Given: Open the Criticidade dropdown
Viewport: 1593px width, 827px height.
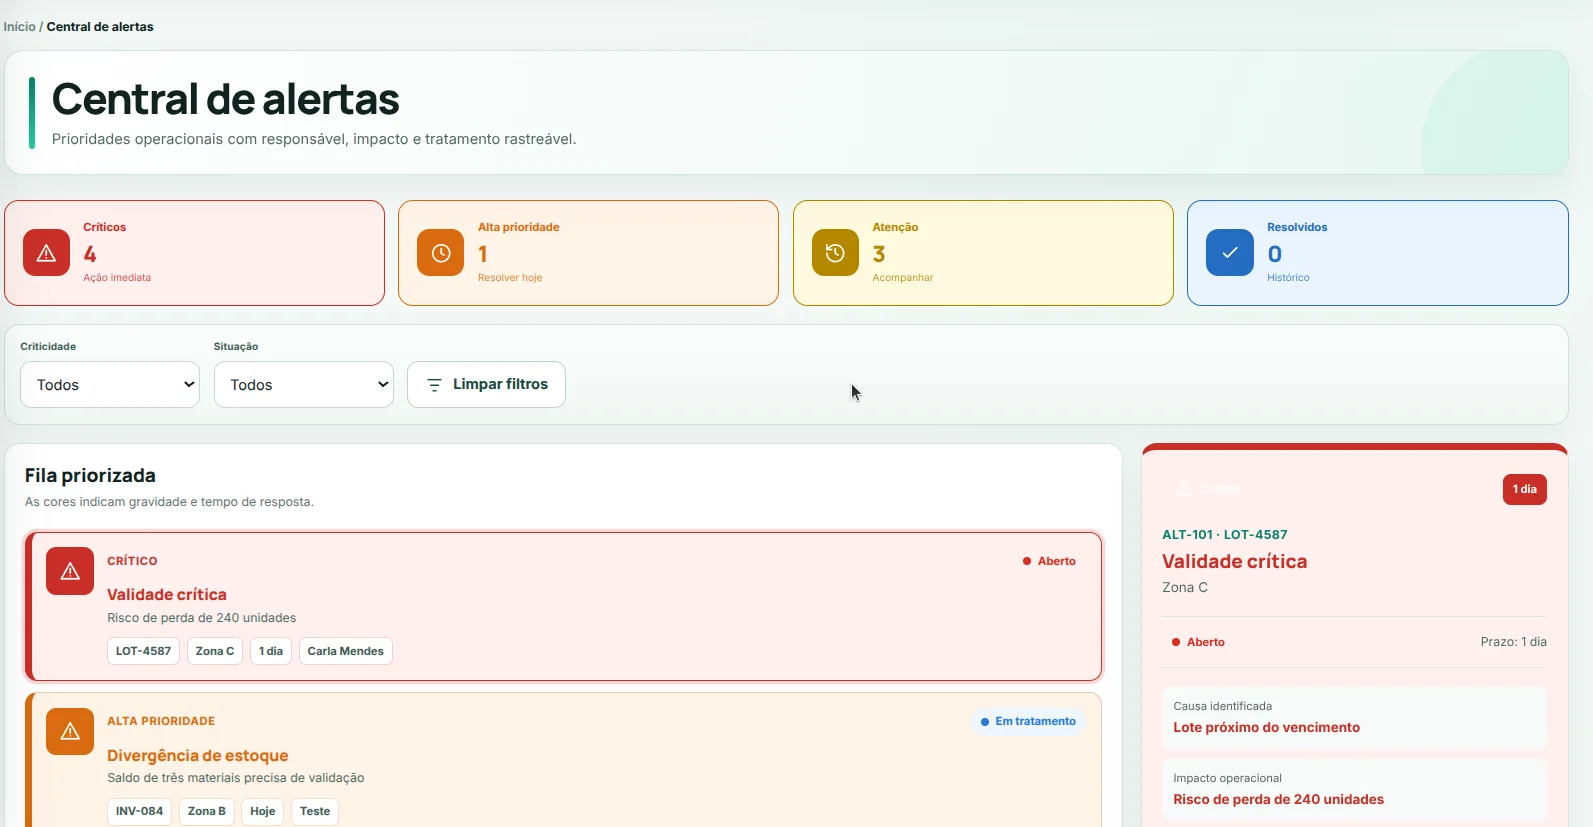Looking at the screenshot, I should pyautogui.click(x=110, y=385).
